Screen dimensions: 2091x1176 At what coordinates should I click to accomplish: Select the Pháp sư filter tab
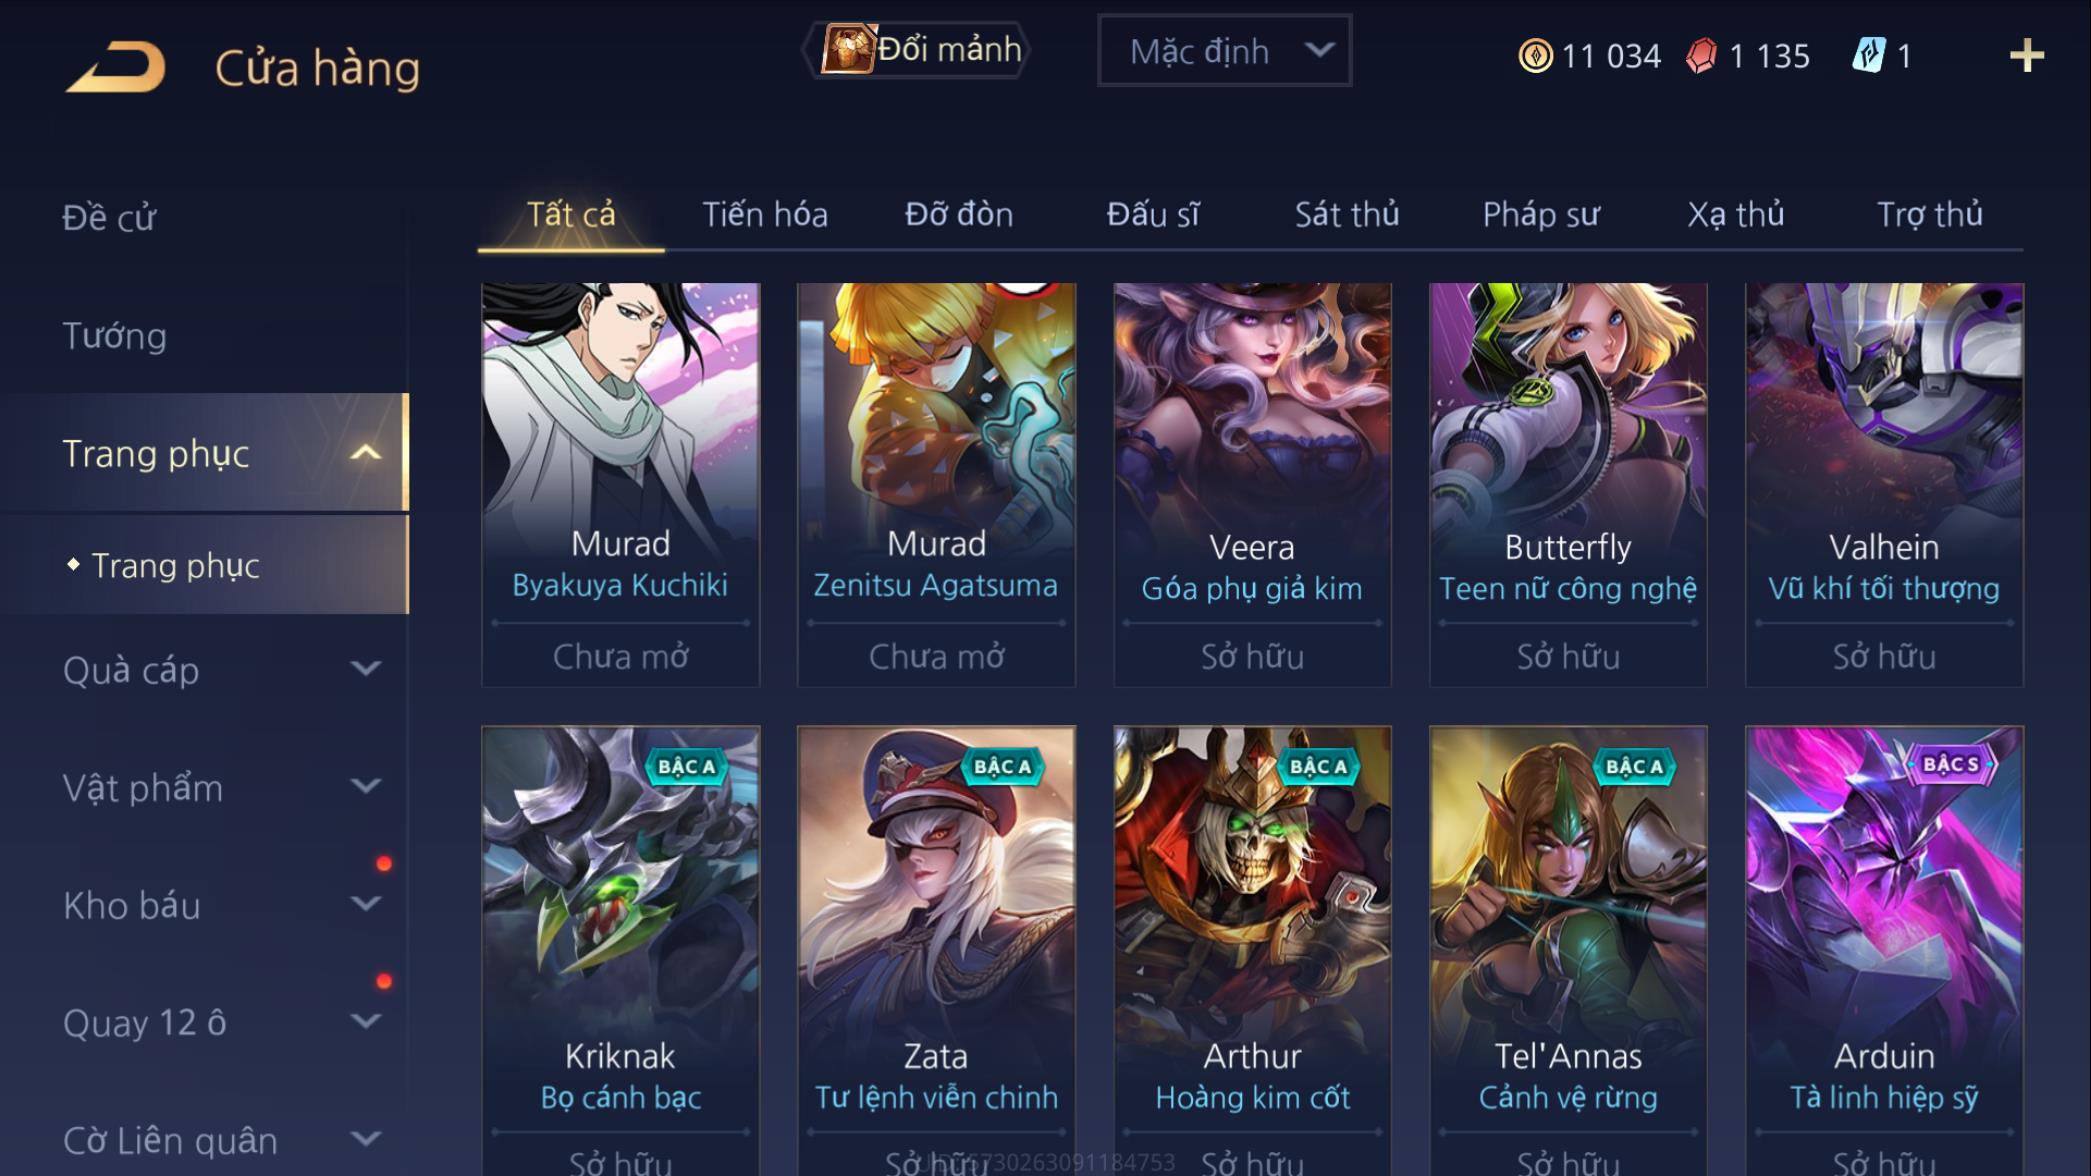point(1541,214)
